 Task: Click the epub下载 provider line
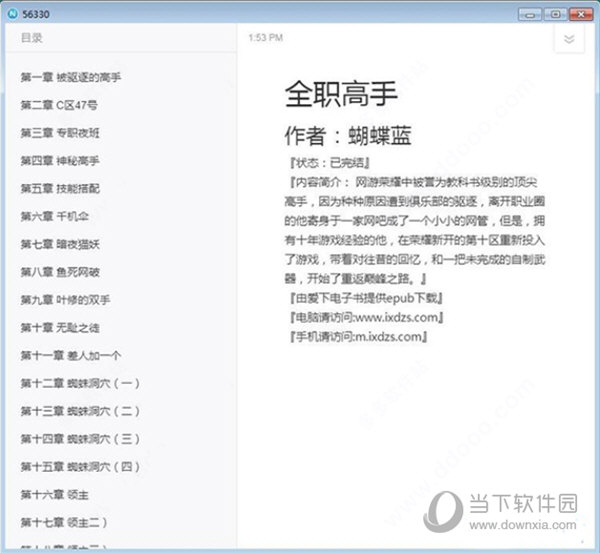click(366, 298)
